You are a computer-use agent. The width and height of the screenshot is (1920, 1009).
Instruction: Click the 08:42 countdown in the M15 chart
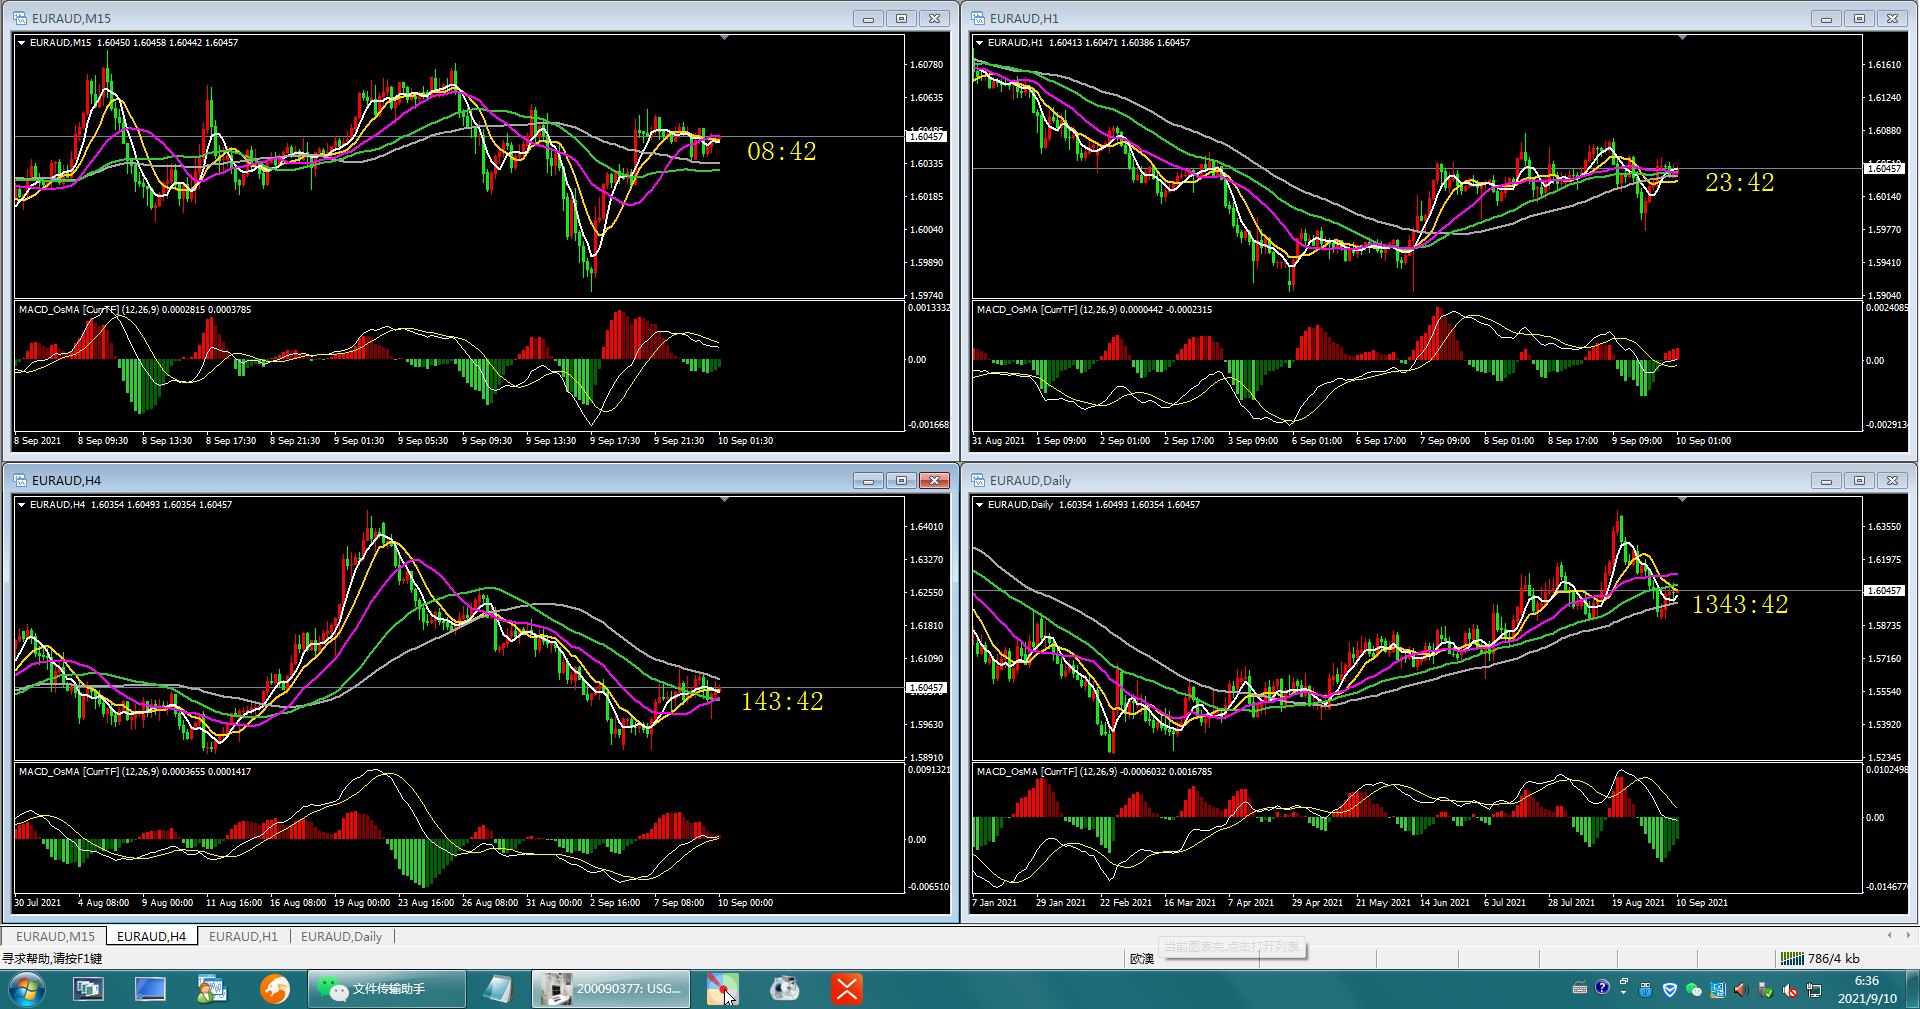tap(782, 151)
